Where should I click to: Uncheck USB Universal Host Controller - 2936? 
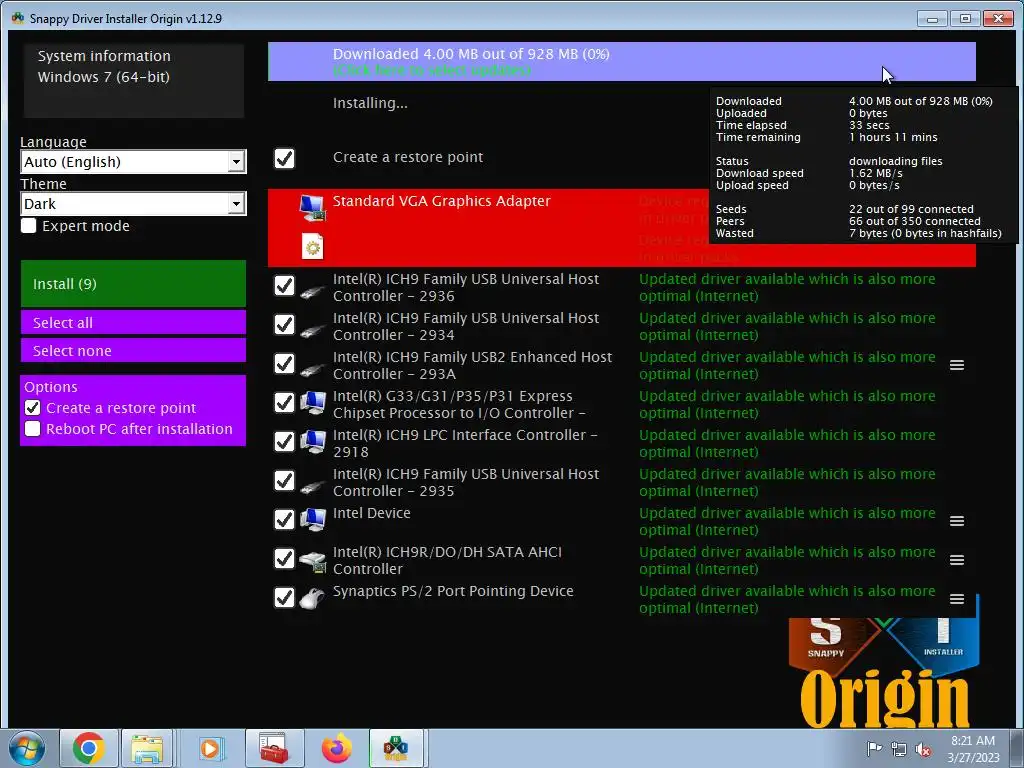pyautogui.click(x=284, y=285)
